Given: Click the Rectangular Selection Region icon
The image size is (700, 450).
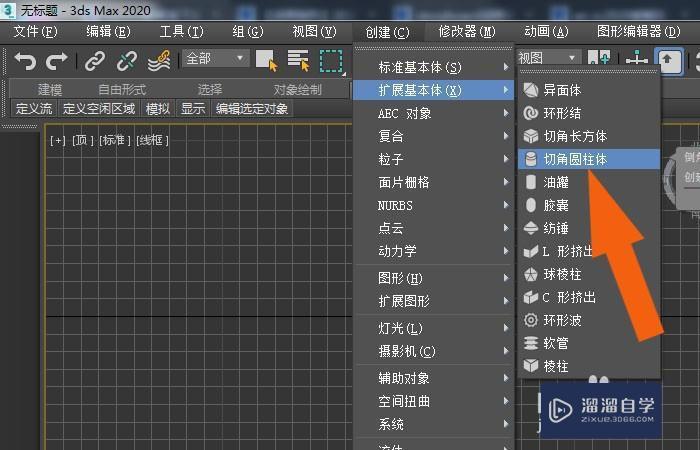Looking at the screenshot, I should pos(331,61).
